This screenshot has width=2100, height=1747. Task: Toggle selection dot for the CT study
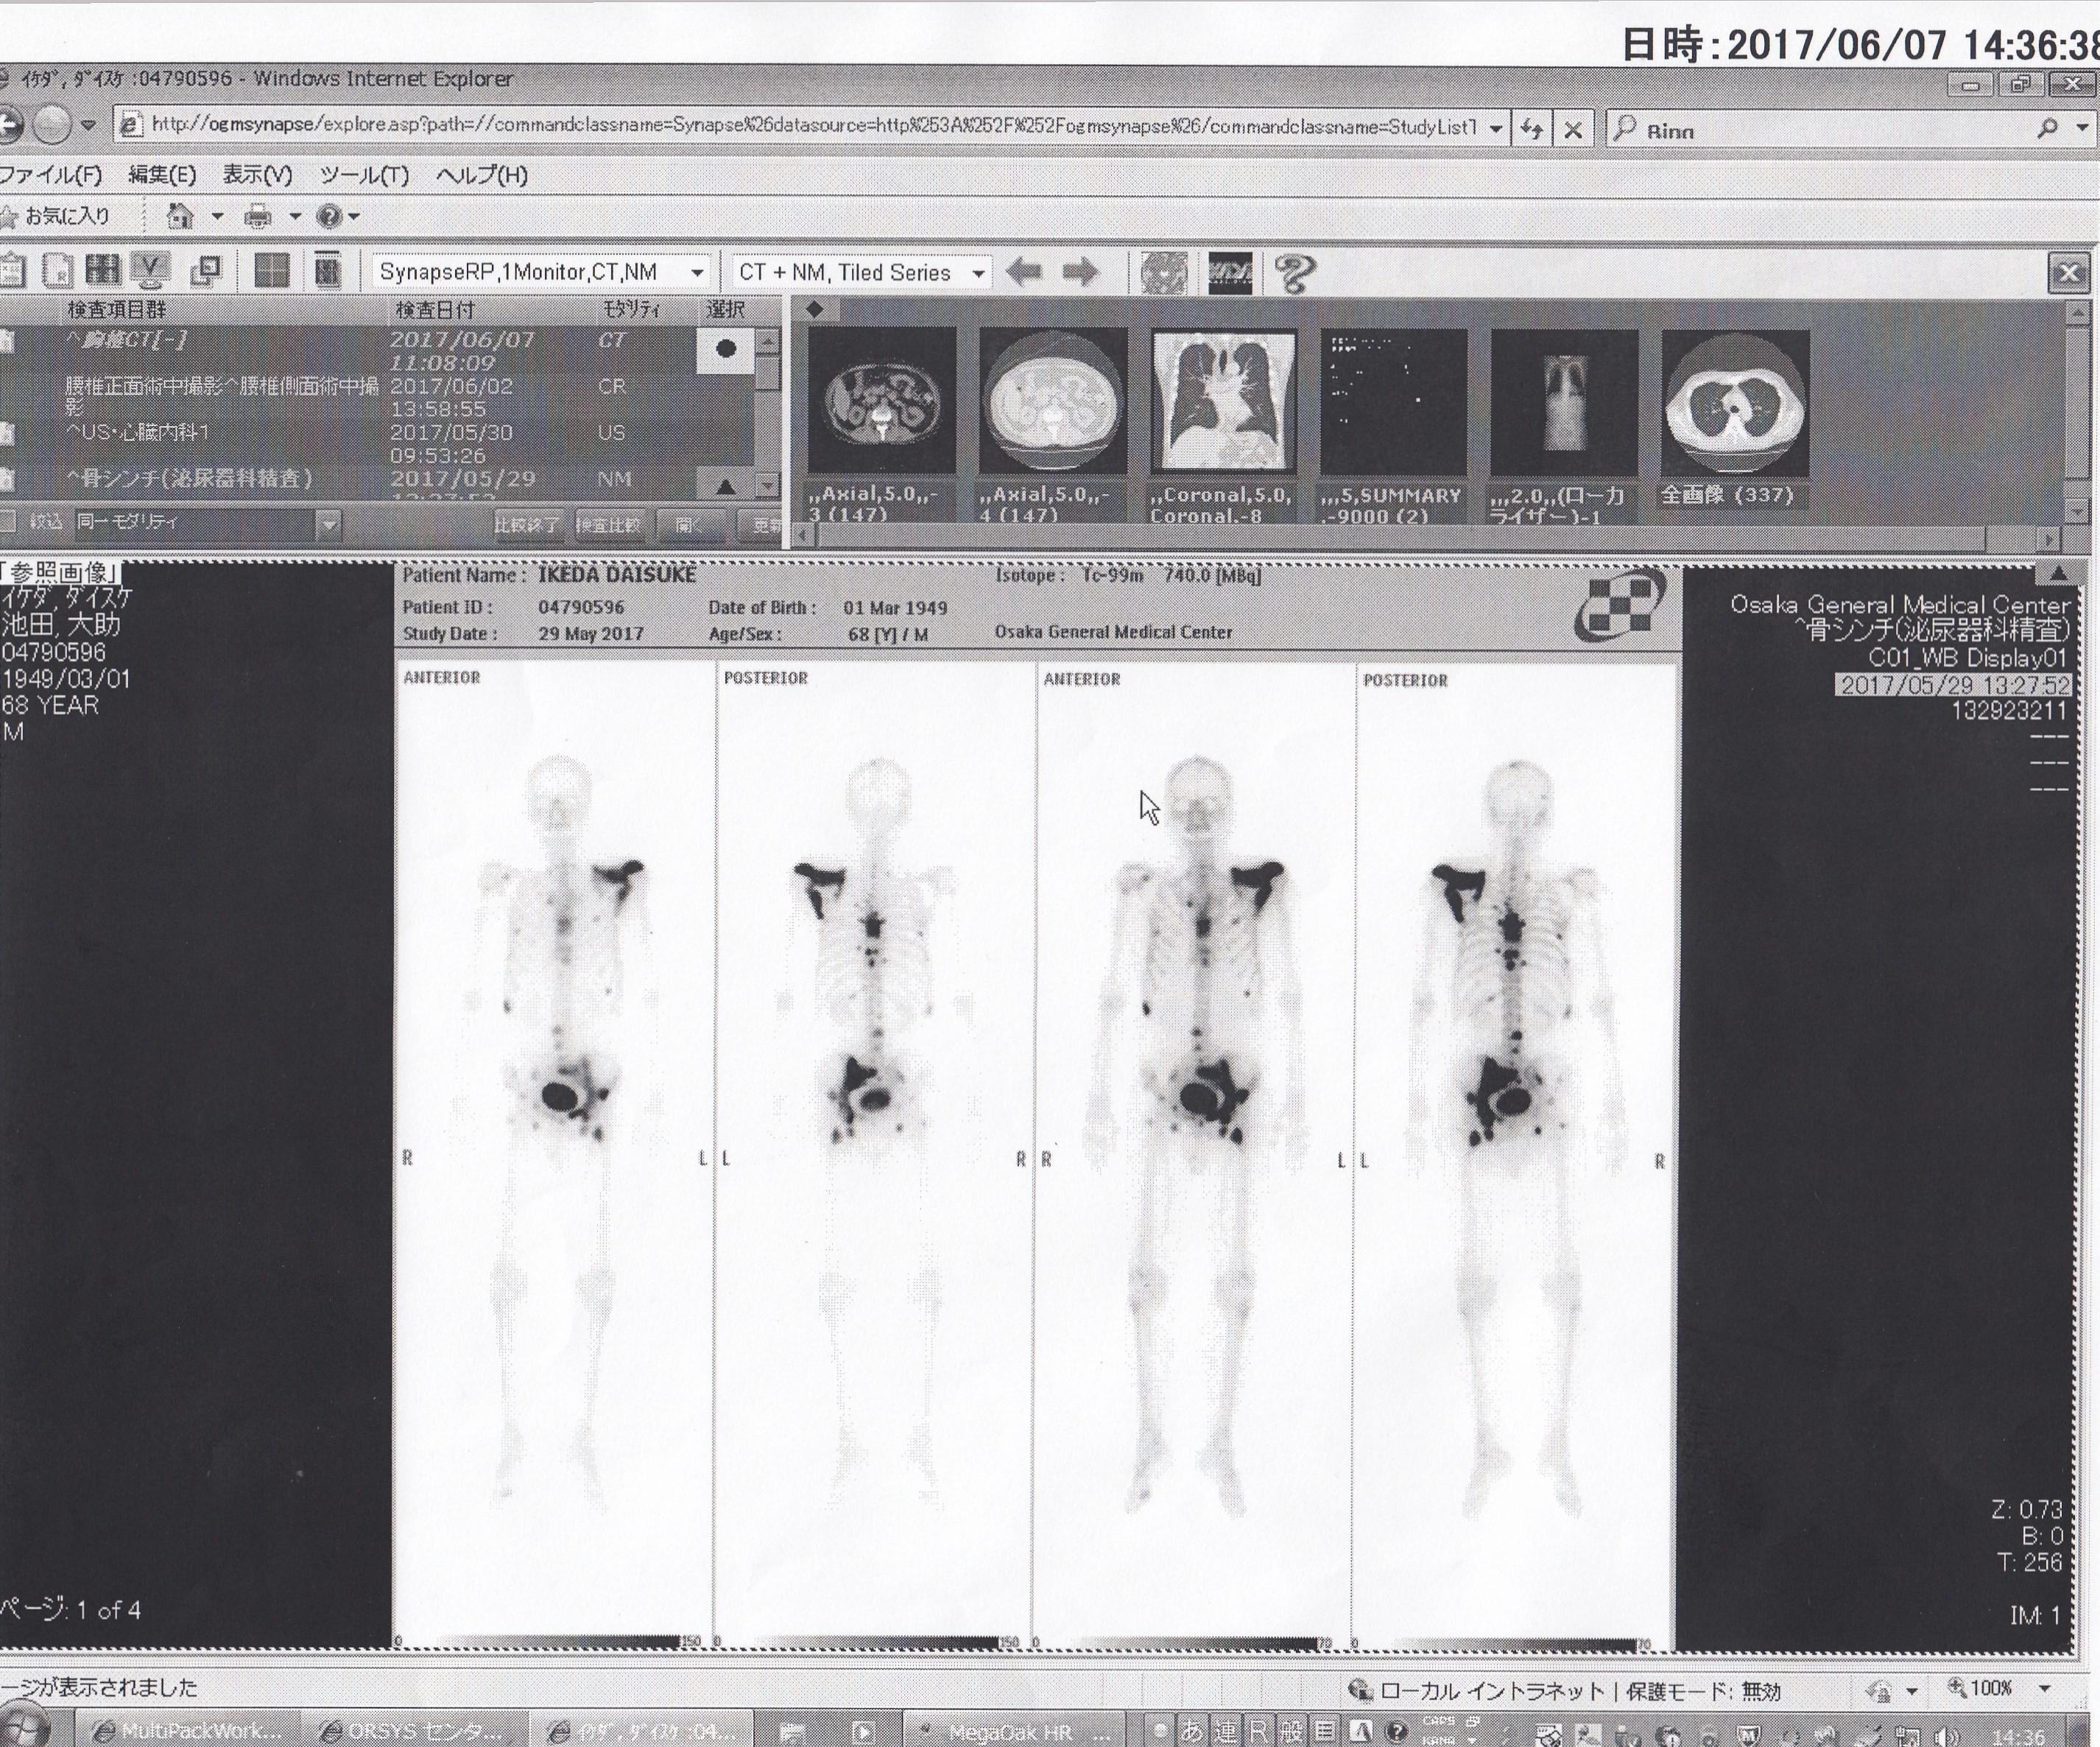pyautogui.click(x=726, y=349)
